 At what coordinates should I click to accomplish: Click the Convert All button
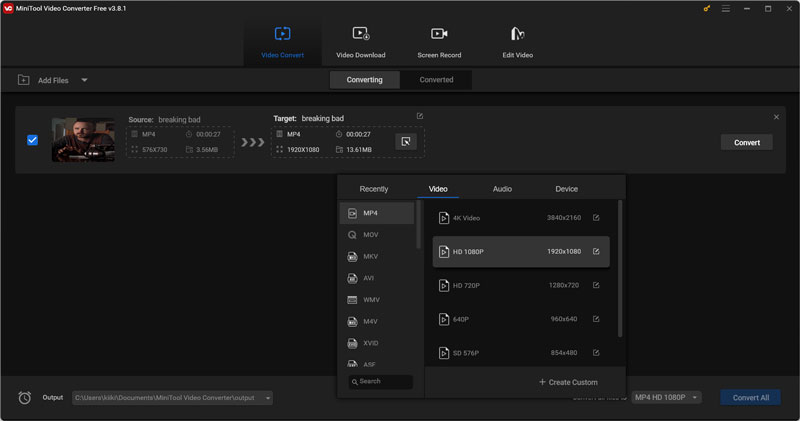tap(751, 398)
